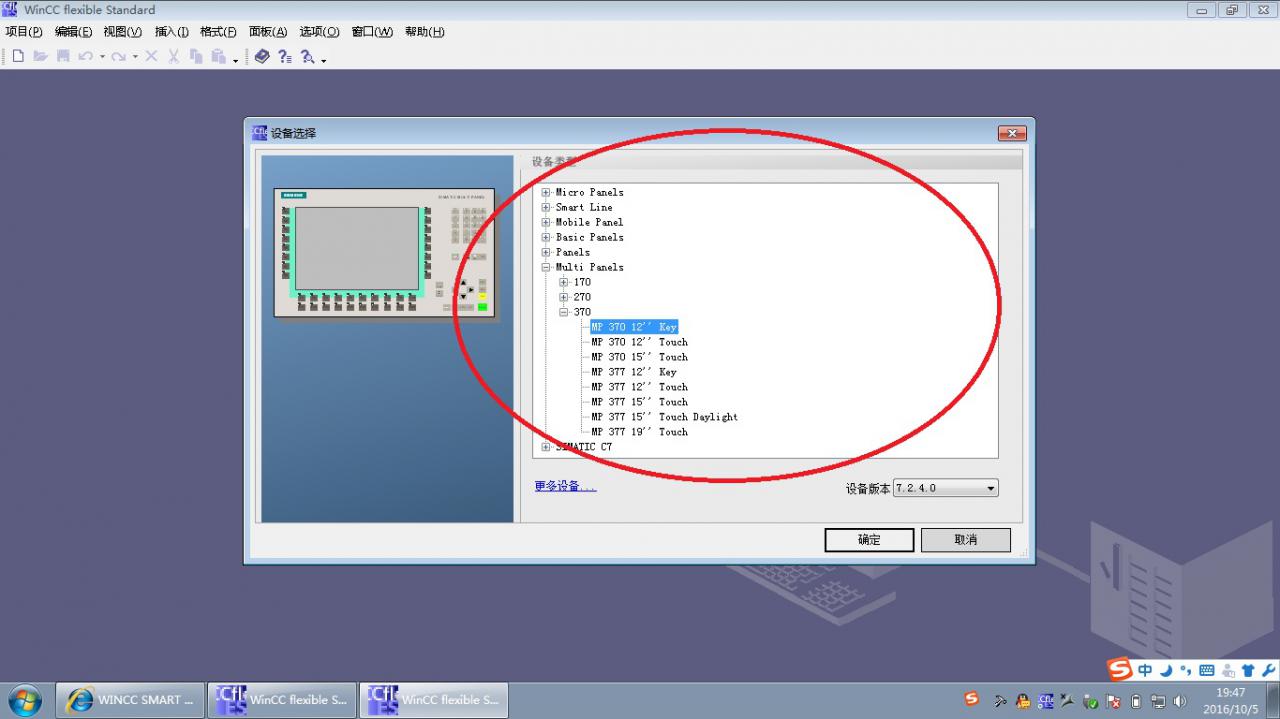Viewport: 1280px width, 719px height.
Task: Open the 更多设备 link
Action: [565, 486]
